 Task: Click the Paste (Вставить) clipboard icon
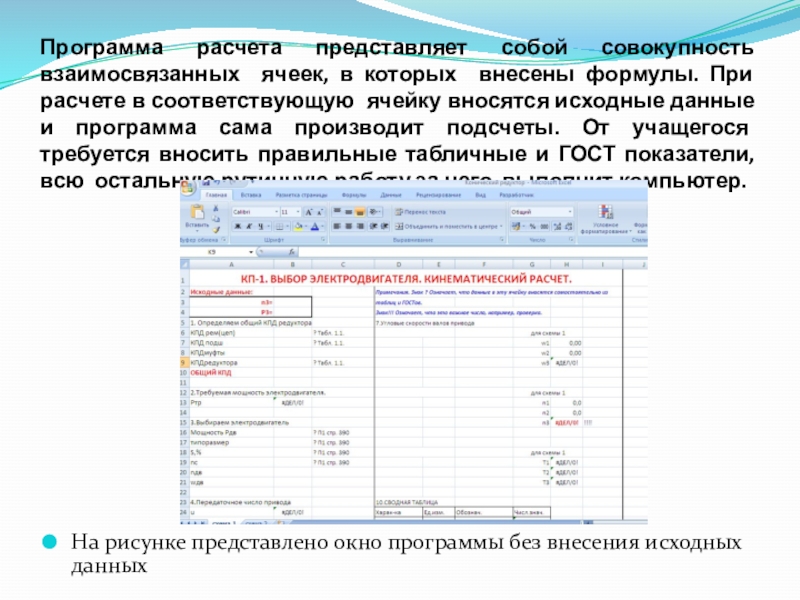pyautogui.click(x=197, y=212)
